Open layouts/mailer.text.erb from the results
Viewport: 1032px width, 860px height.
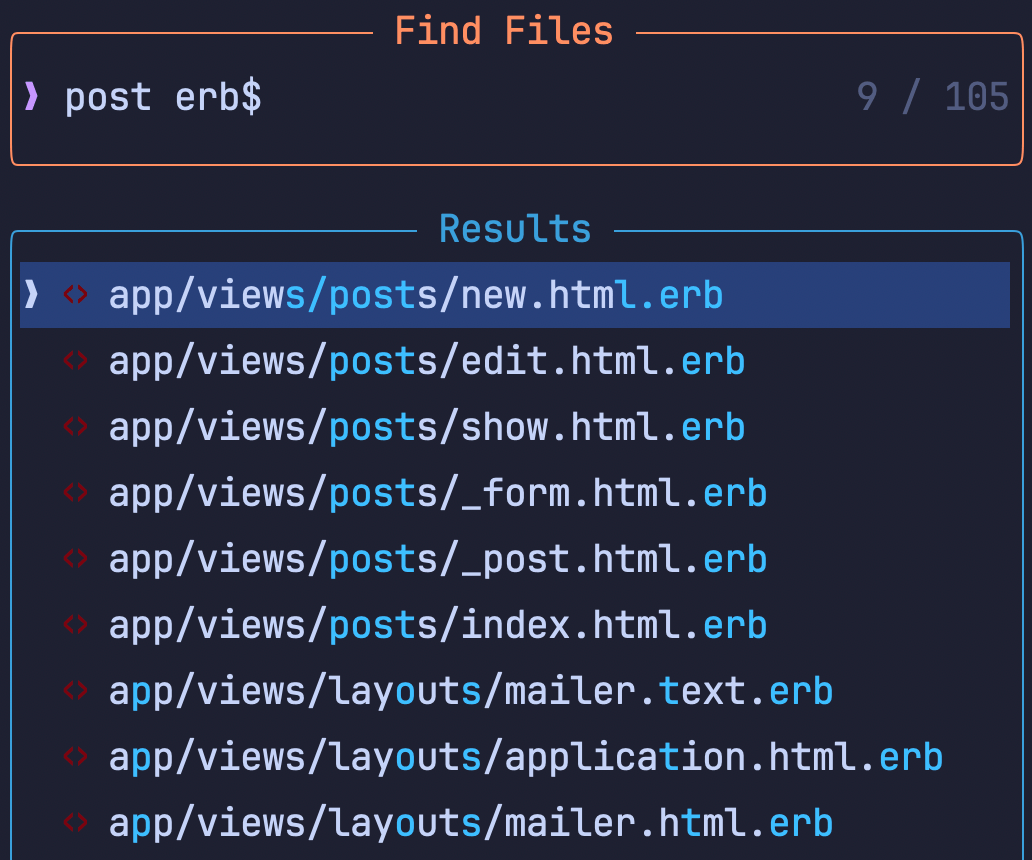click(x=470, y=692)
